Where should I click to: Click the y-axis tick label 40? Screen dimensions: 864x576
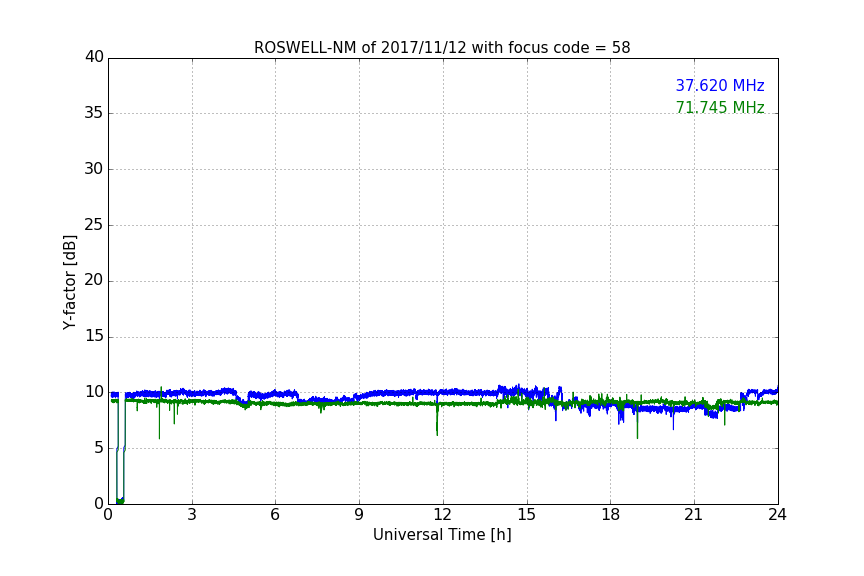pyautogui.click(x=94, y=57)
